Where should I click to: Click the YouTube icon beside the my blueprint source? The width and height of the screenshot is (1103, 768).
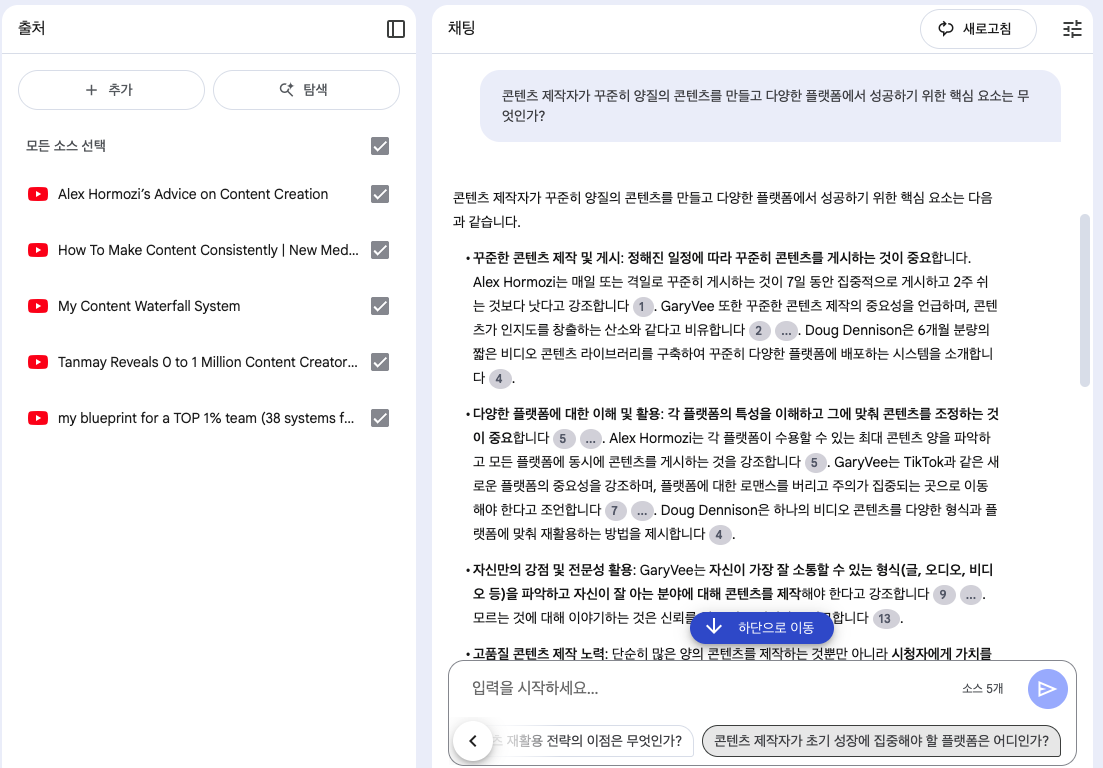pyautogui.click(x=38, y=418)
